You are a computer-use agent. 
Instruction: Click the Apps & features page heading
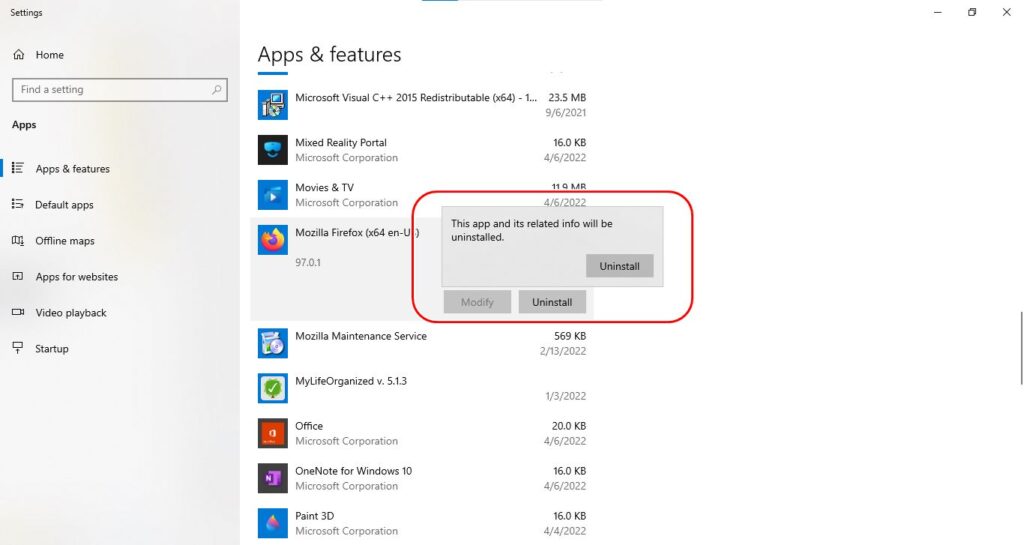click(x=329, y=54)
